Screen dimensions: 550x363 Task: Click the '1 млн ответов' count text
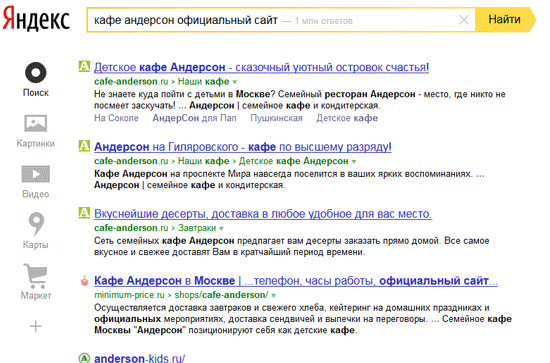[x=323, y=21]
